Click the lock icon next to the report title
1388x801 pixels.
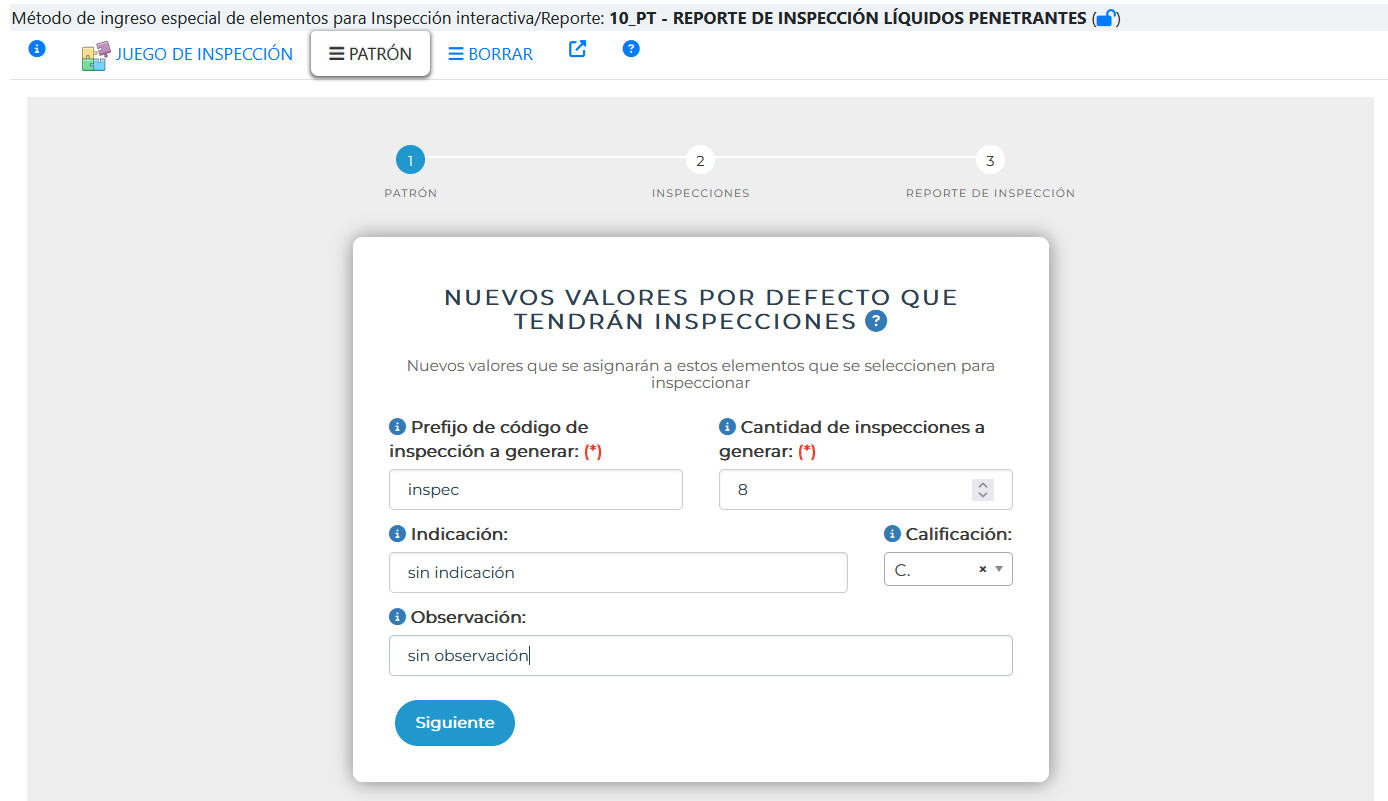(x=1106, y=18)
